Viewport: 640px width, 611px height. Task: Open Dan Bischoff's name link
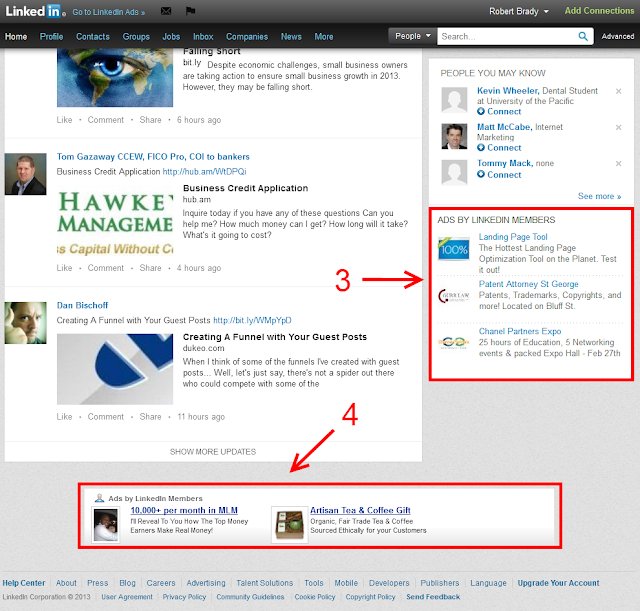coord(82,306)
